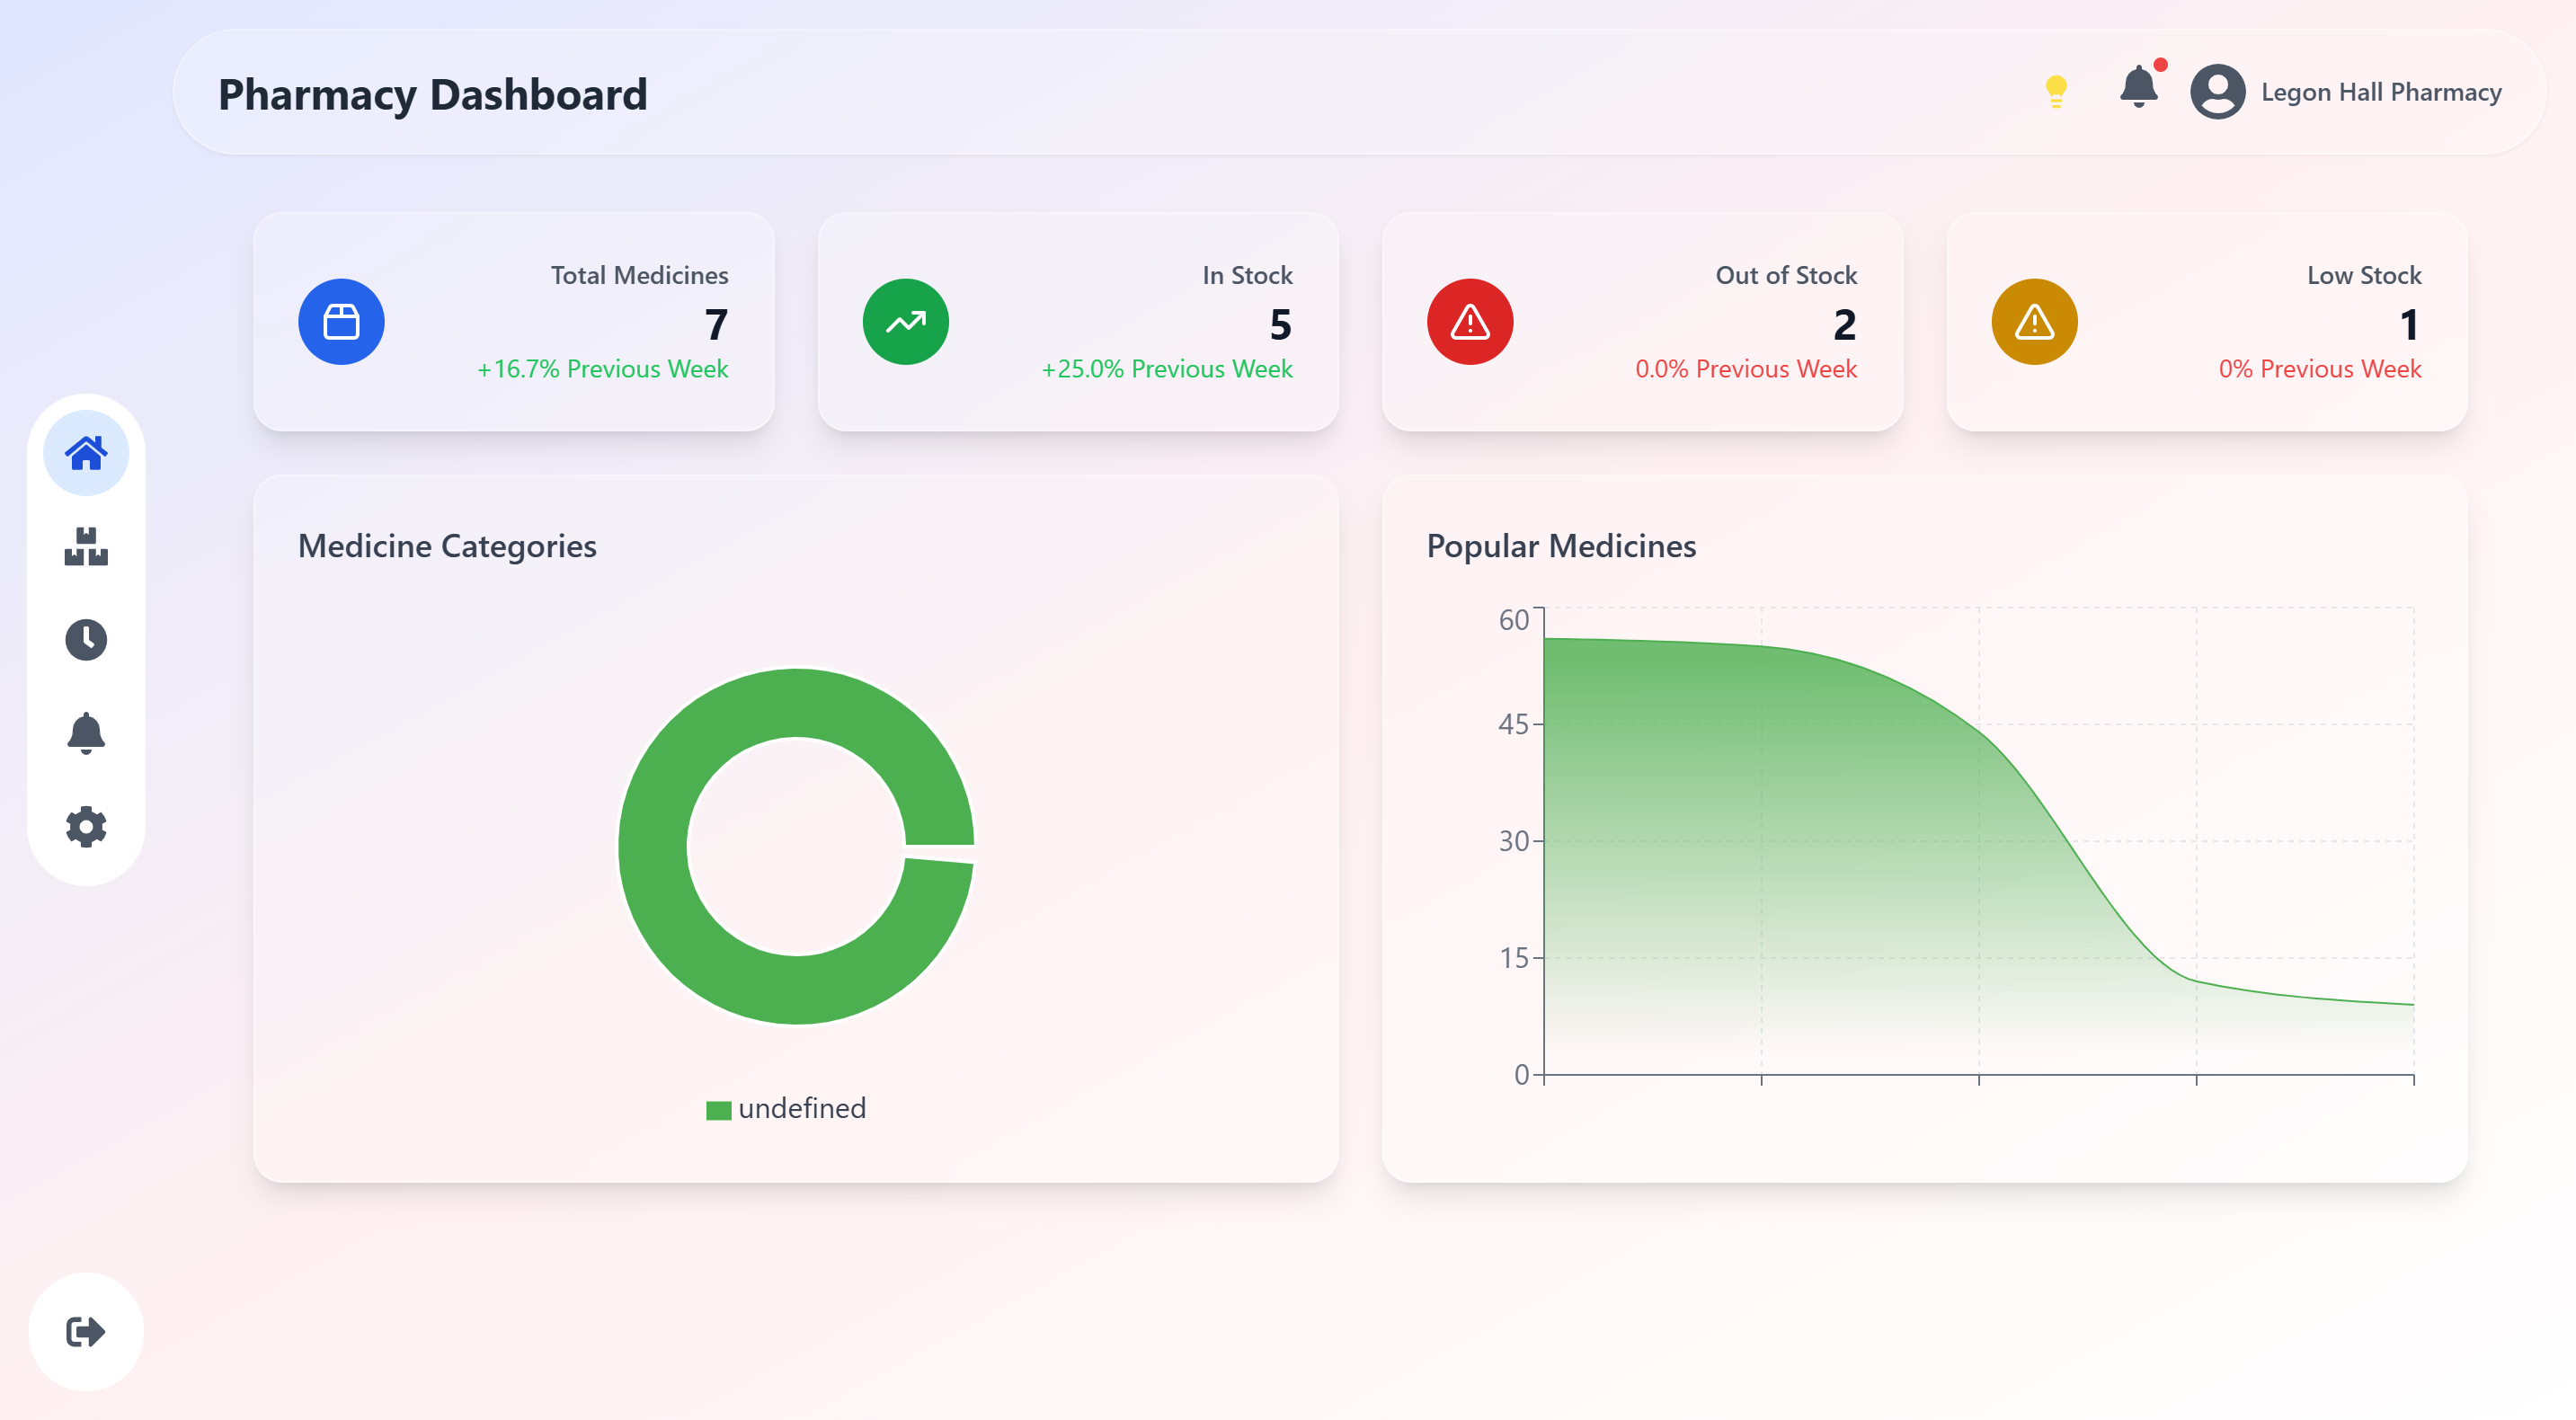Image resolution: width=2576 pixels, height=1420 pixels.
Task: Click the red Out of Stock warning icon
Action: point(1469,322)
